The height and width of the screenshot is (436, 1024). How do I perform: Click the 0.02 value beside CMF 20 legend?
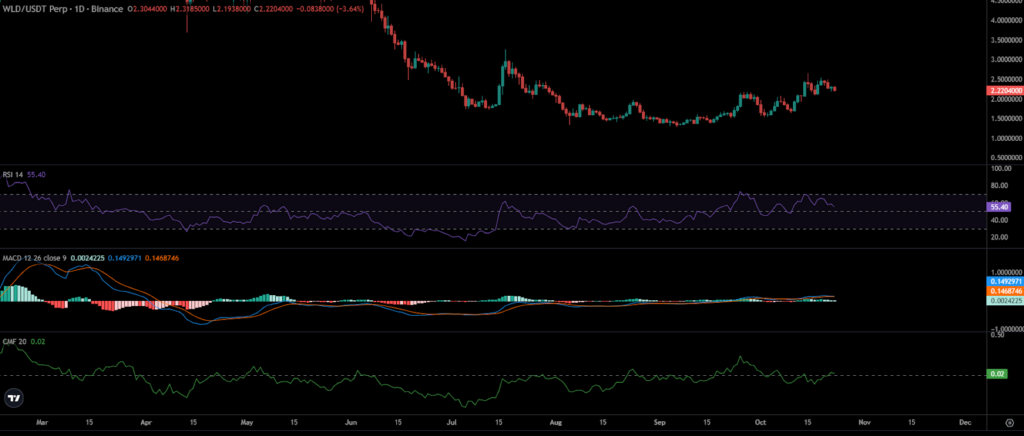click(36, 341)
